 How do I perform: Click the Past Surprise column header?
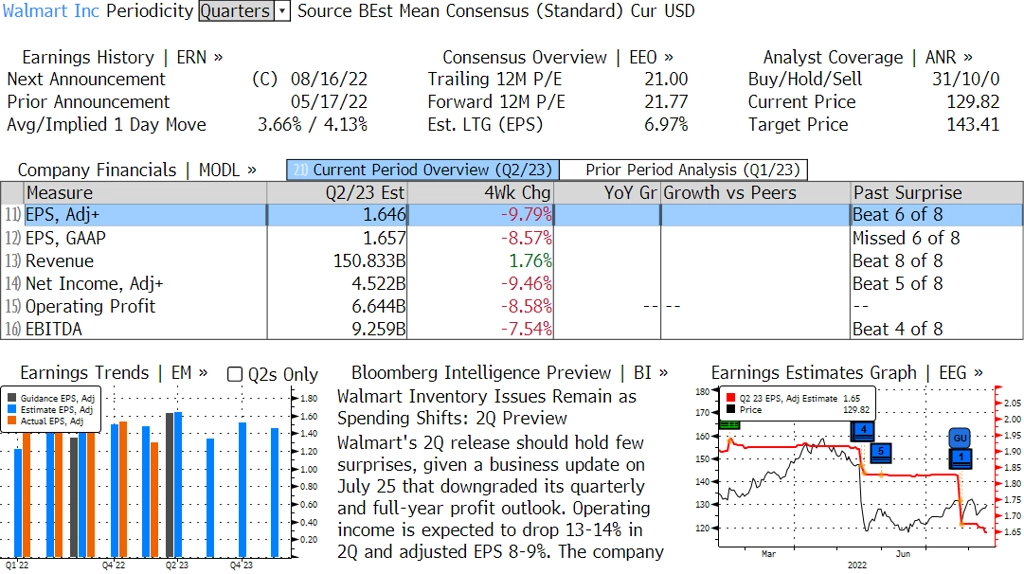[x=937, y=193]
